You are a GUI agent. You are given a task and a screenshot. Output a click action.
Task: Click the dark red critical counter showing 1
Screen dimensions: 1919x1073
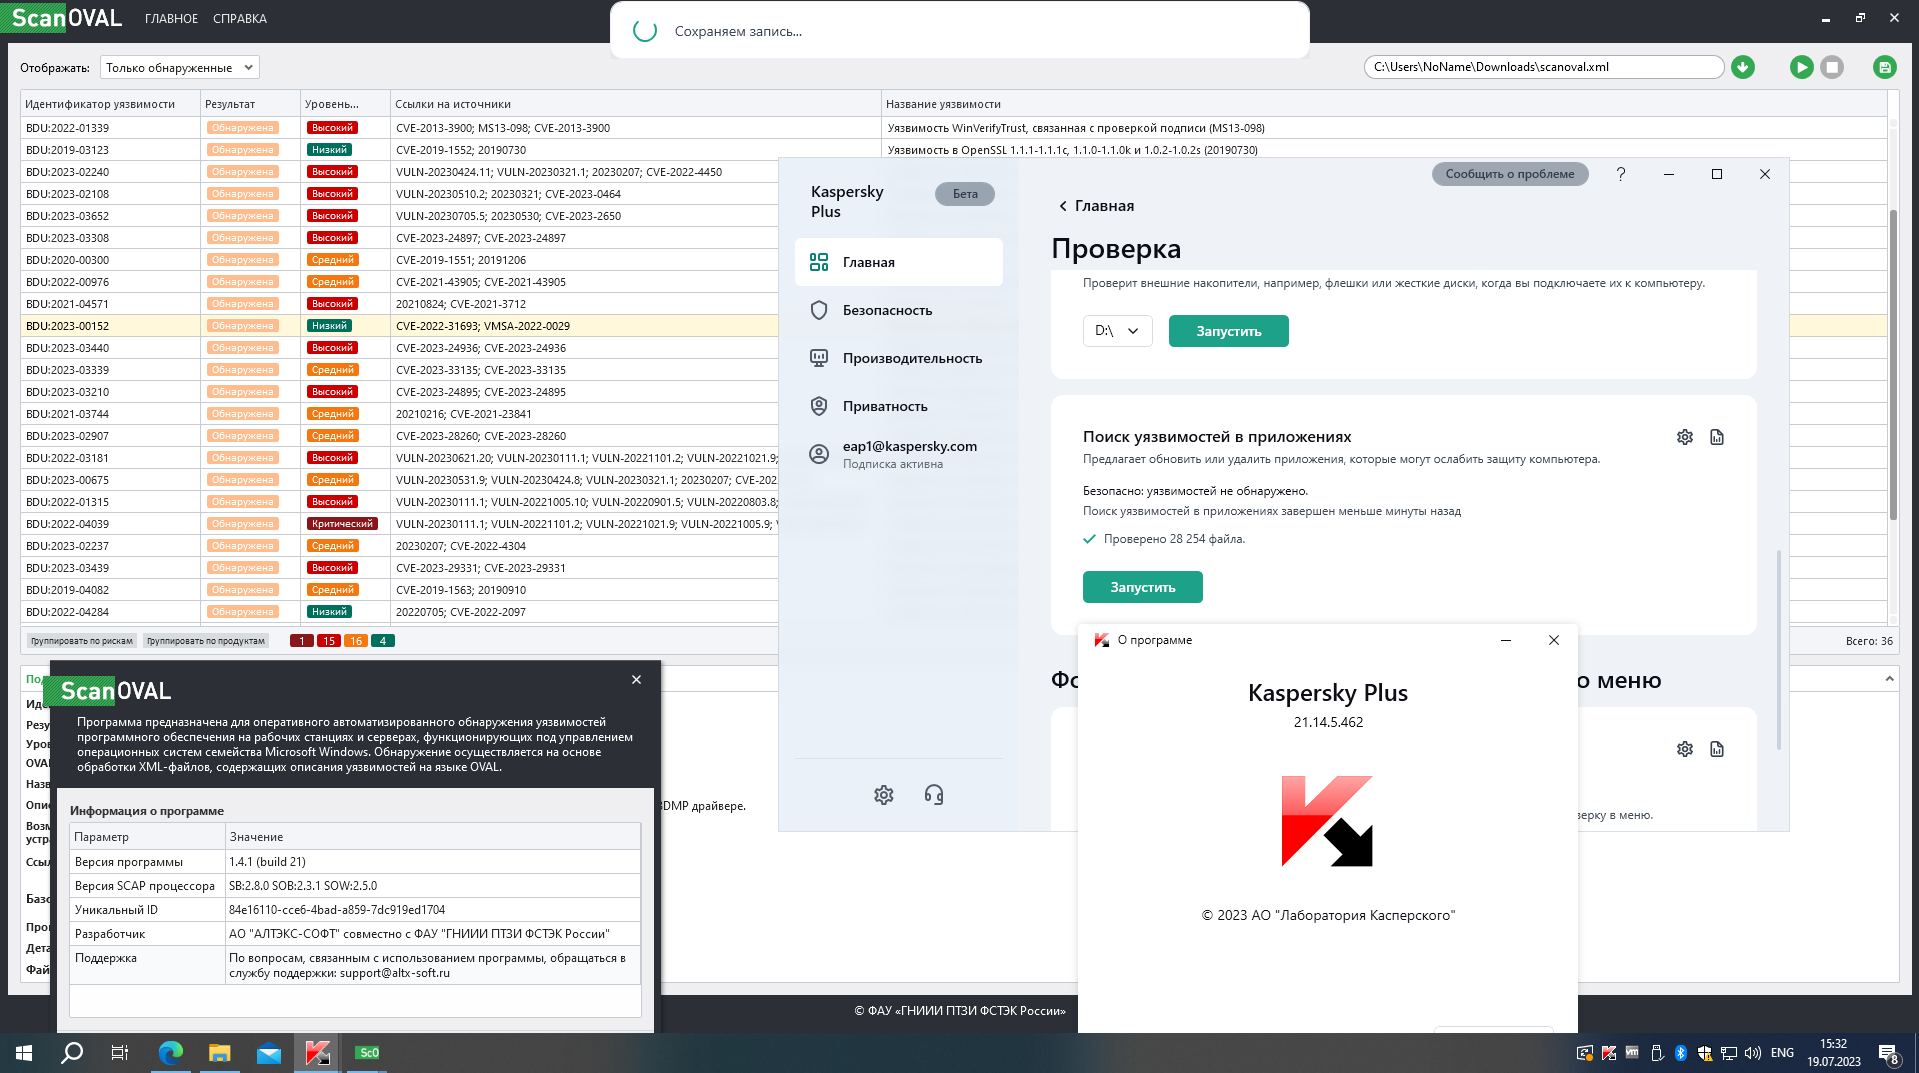point(302,641)
